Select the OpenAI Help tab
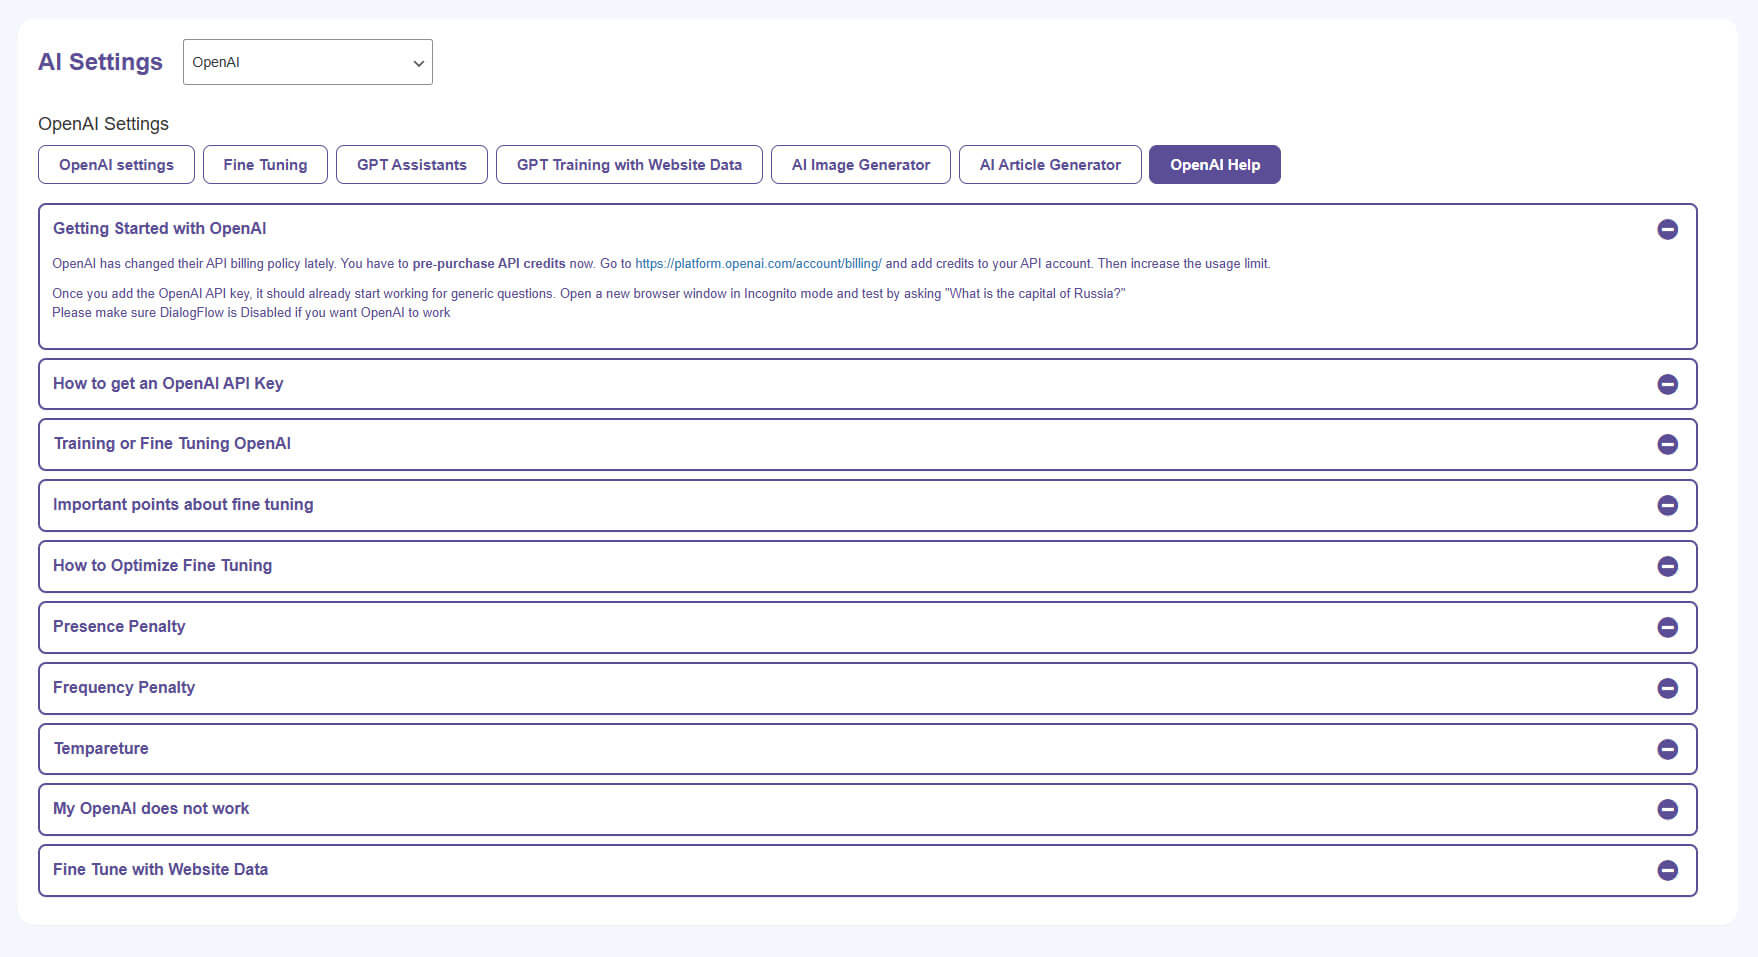 [1215, 165]
